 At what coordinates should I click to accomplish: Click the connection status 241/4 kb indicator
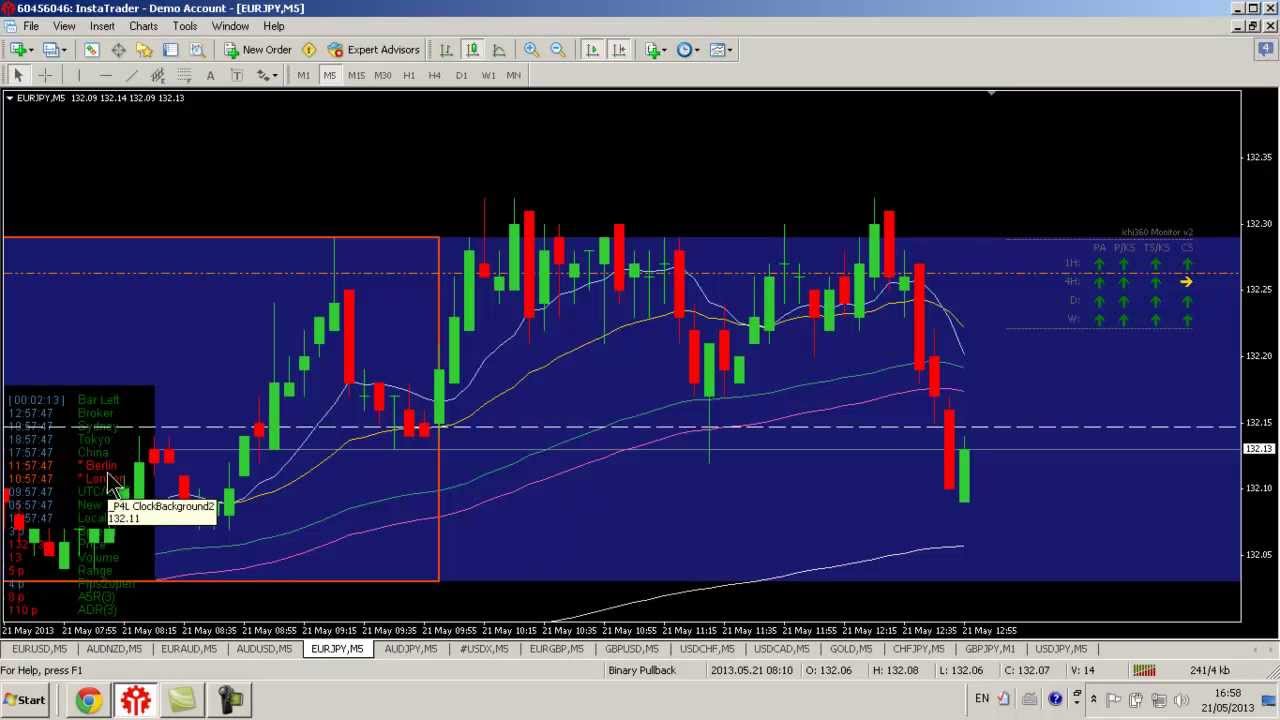[1210, 670]
